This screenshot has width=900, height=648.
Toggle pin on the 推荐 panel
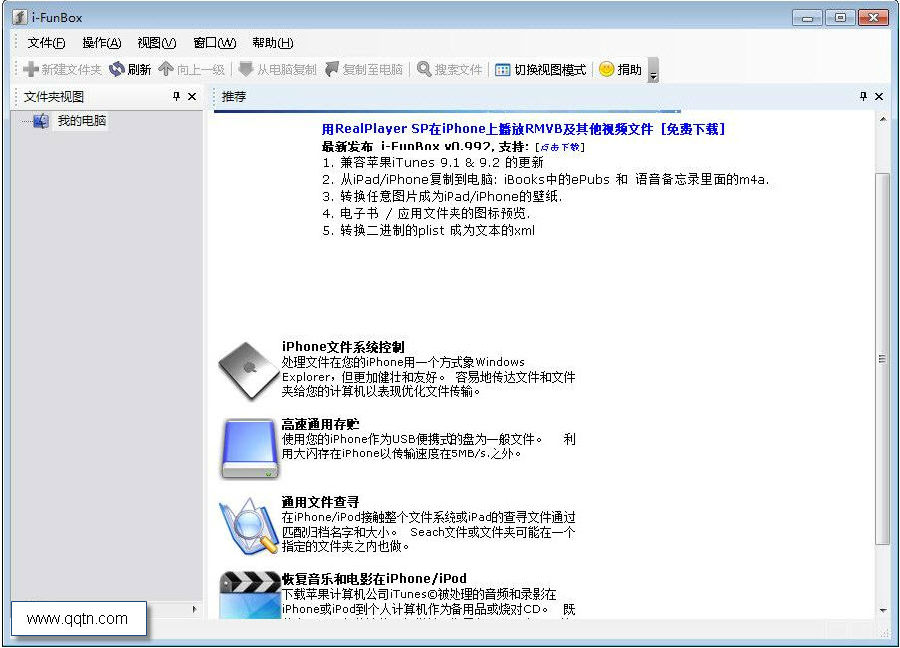click(x=864, y=97)
